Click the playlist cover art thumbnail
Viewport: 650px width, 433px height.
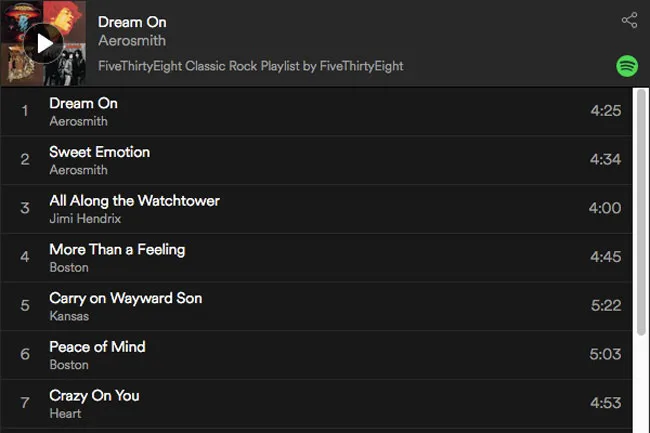[44, 43]
